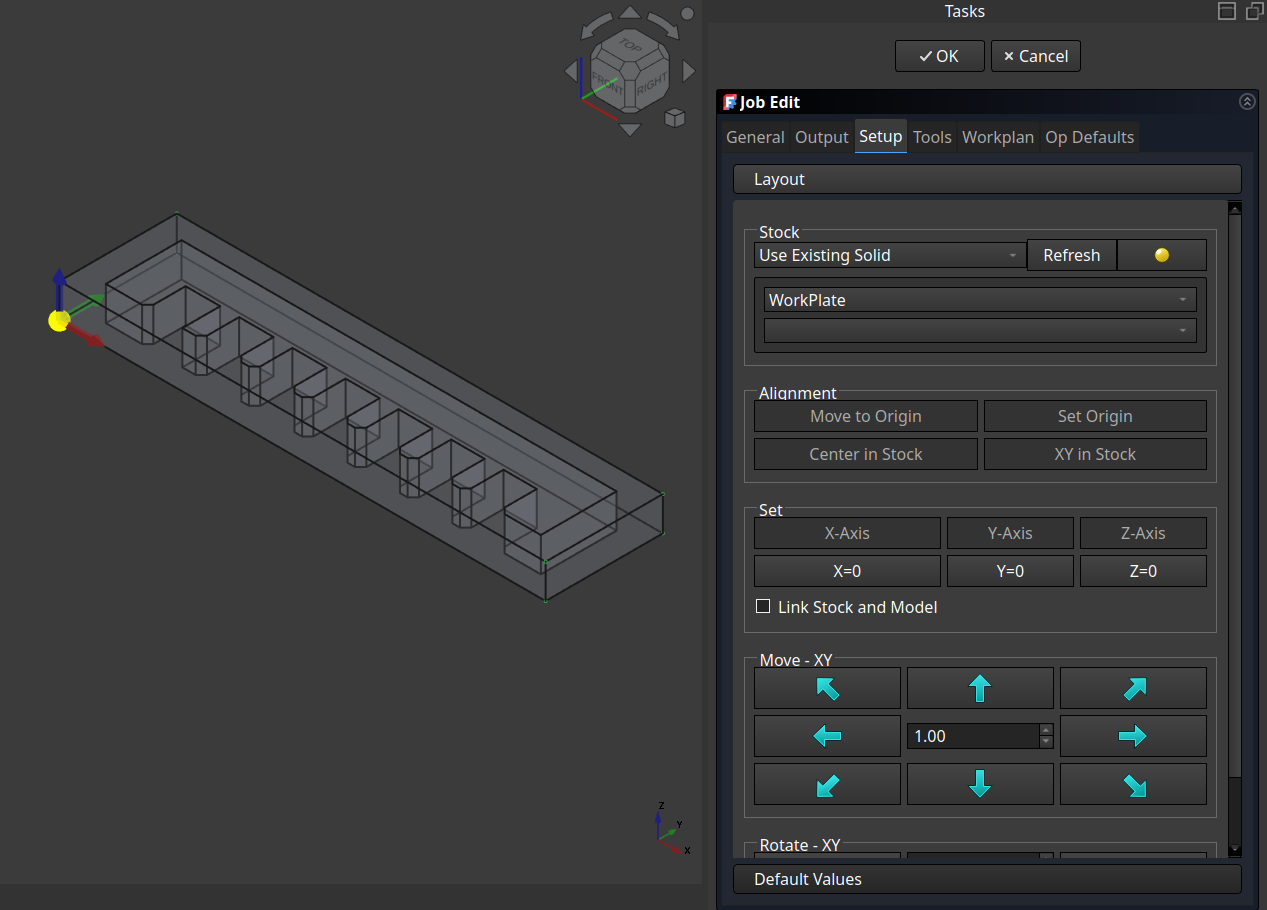Rotate view down using navigation cube arrow
This screenshot has width=1267, height=910.
pos(630,129)
